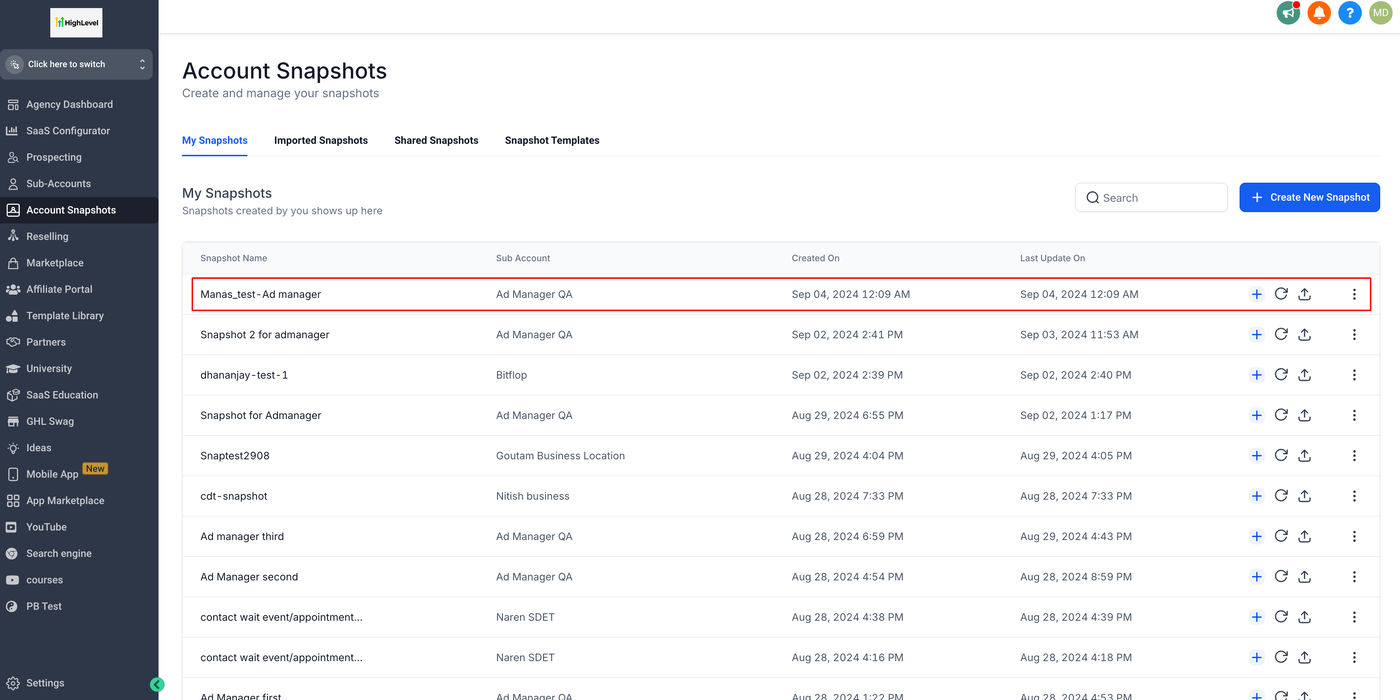Image resolution: width=1400 pixels, height=700 pixels.
Task: Collapse the sidebar with green arrow
Action: (157, 684)
